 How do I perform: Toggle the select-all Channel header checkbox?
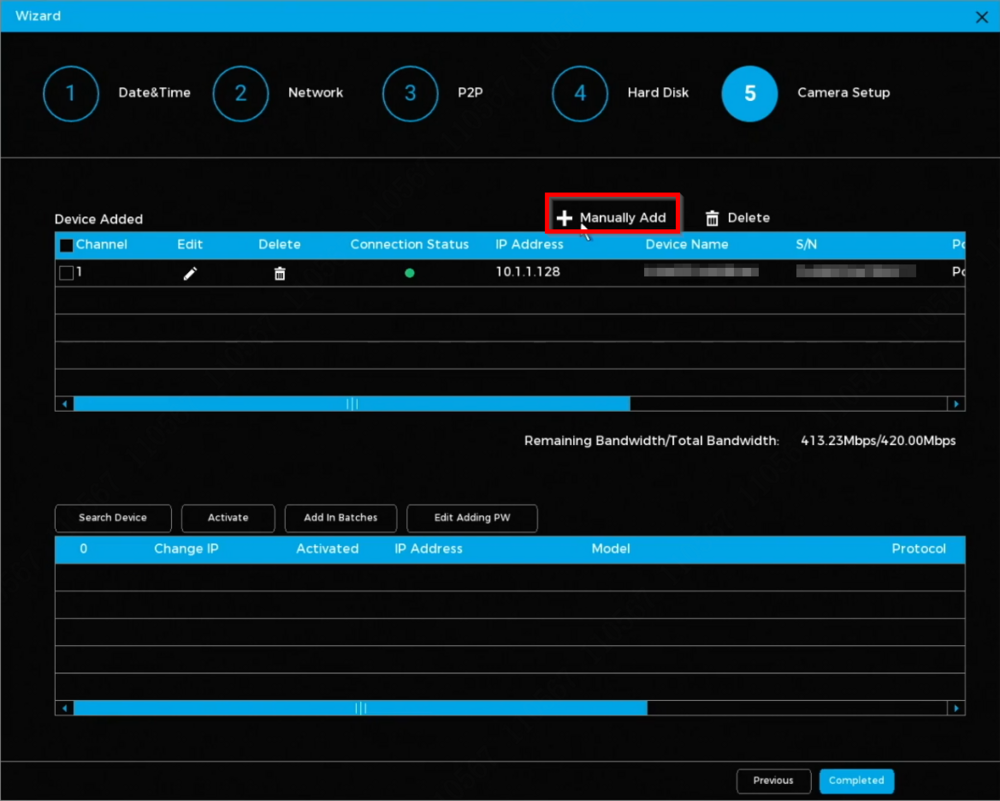[66, 245]
